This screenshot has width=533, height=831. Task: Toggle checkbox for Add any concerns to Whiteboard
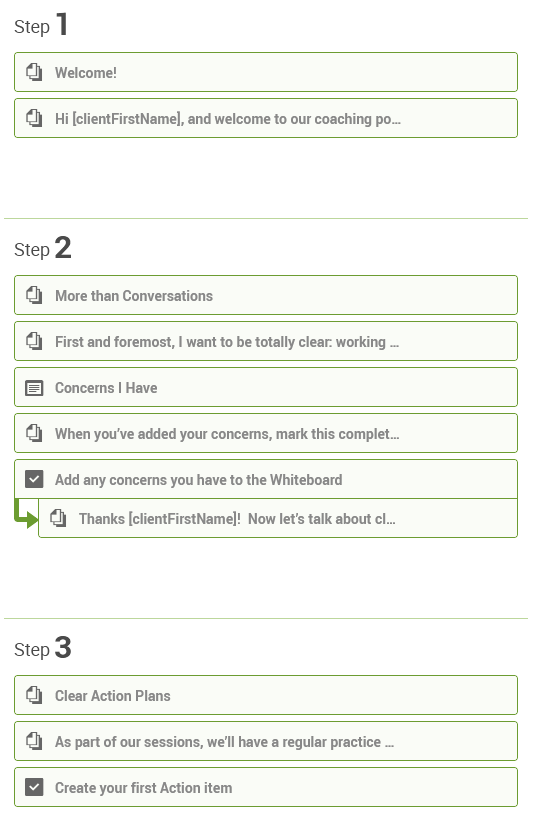point(34,480)
